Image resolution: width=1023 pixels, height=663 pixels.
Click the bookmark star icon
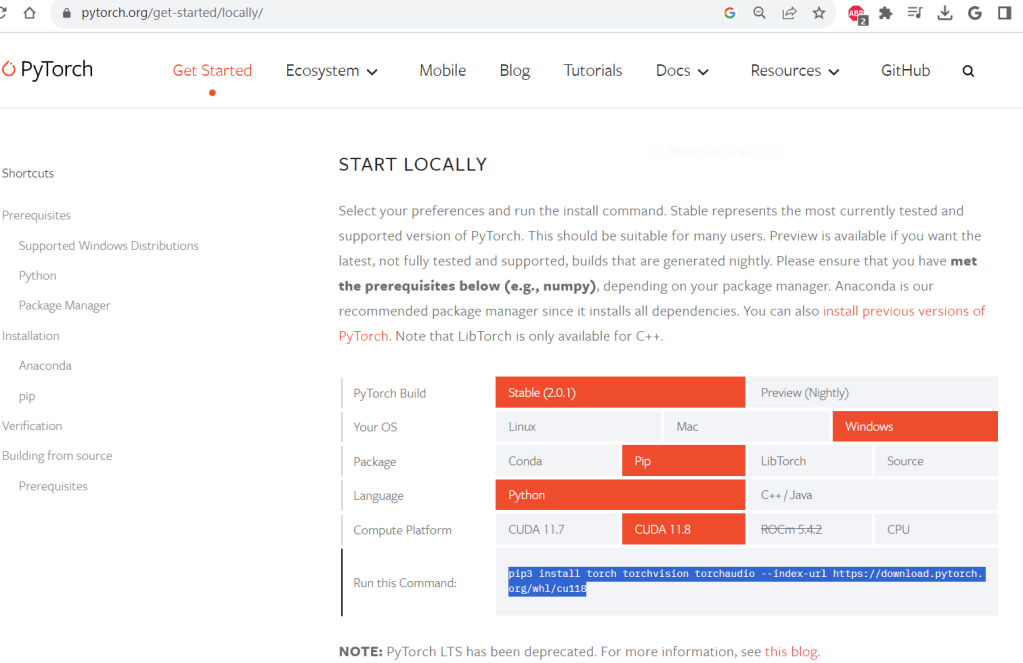point(819,14)
